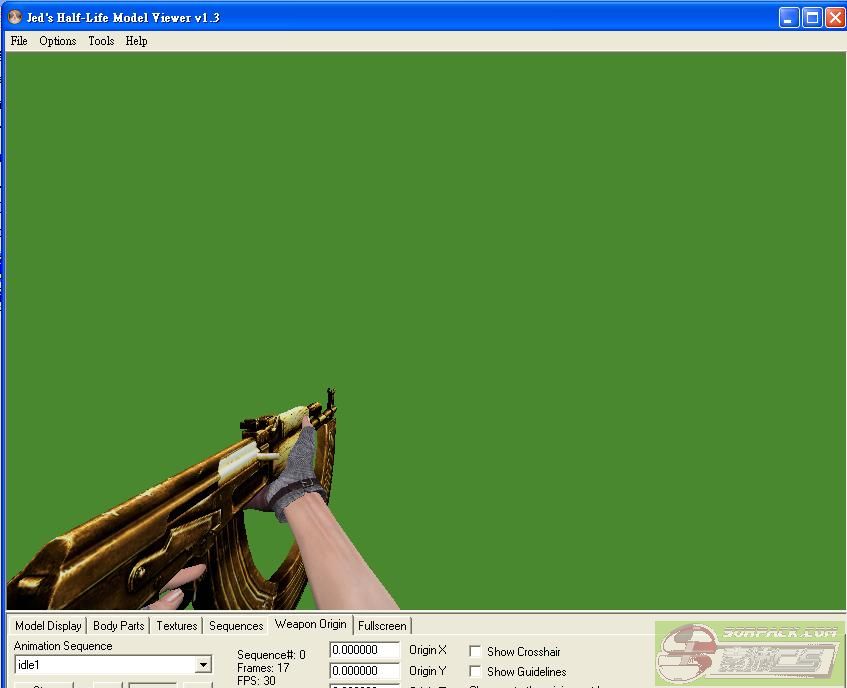This screenshot has height=688, width=847.
Task: Enable the Show Guidelines checkbox
Action: pyautogui.click(x=475, y=672)
